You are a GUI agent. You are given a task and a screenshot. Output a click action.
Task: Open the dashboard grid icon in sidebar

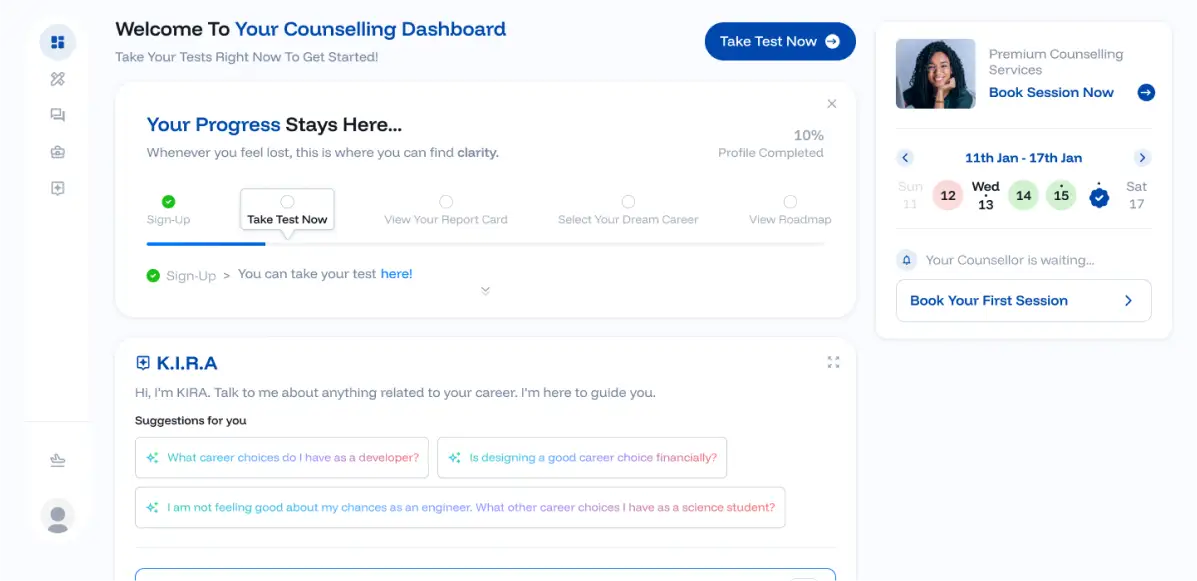(x=57, y=41)
